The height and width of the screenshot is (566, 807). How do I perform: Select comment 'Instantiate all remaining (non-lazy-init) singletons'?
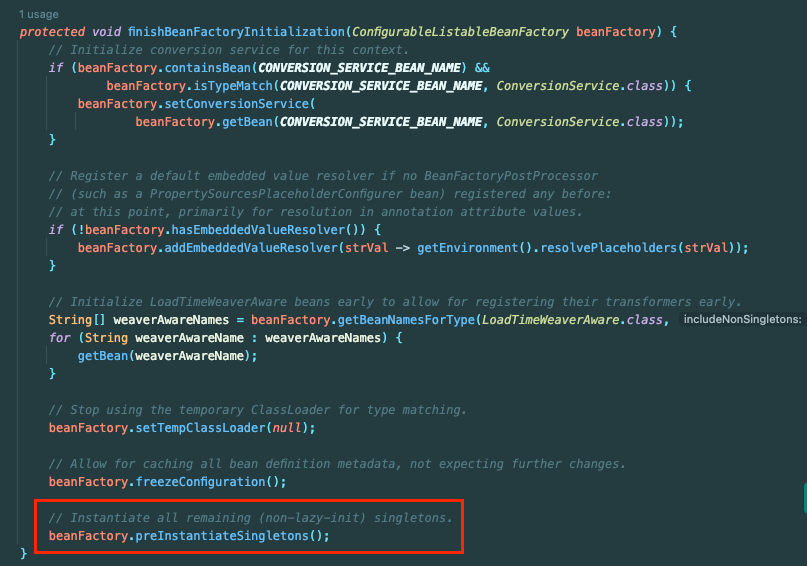coord(251,518)
